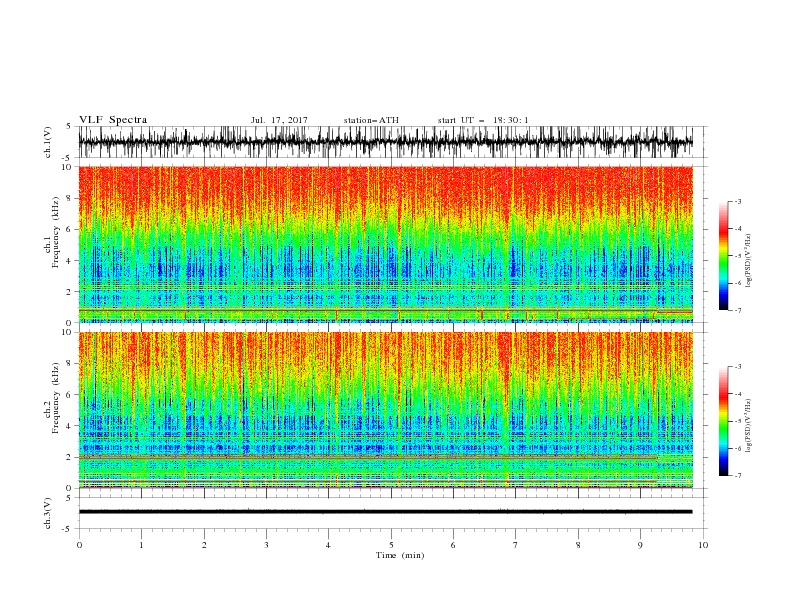
Task: Click the time axis tick label "10"
Action: [703, 545]
